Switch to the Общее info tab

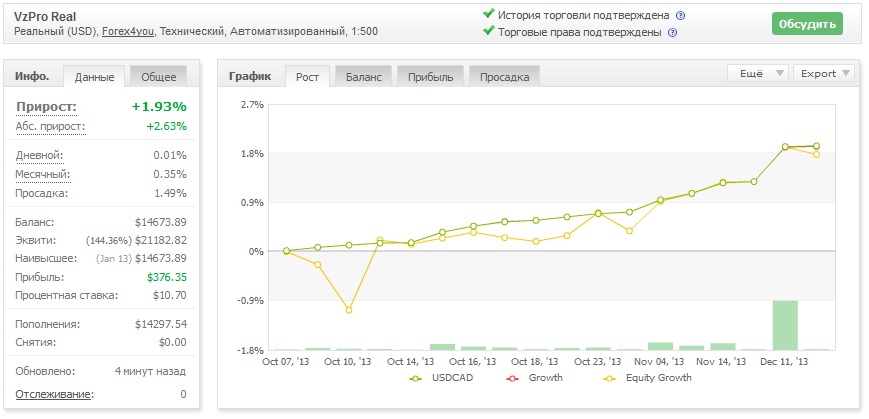159,76
